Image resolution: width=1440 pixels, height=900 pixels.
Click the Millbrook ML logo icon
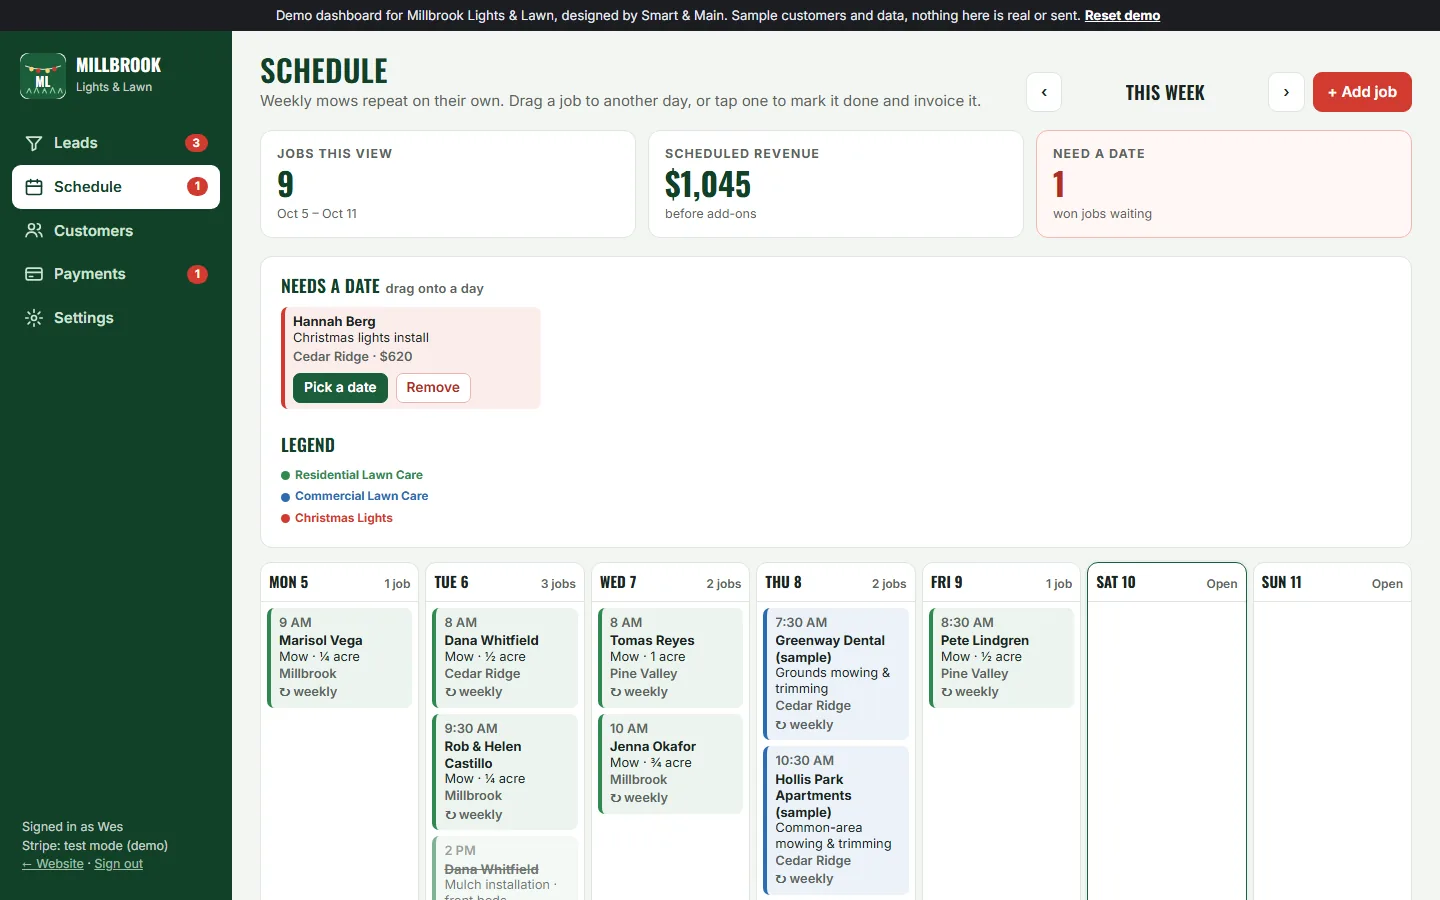click(x=43, y=76)
